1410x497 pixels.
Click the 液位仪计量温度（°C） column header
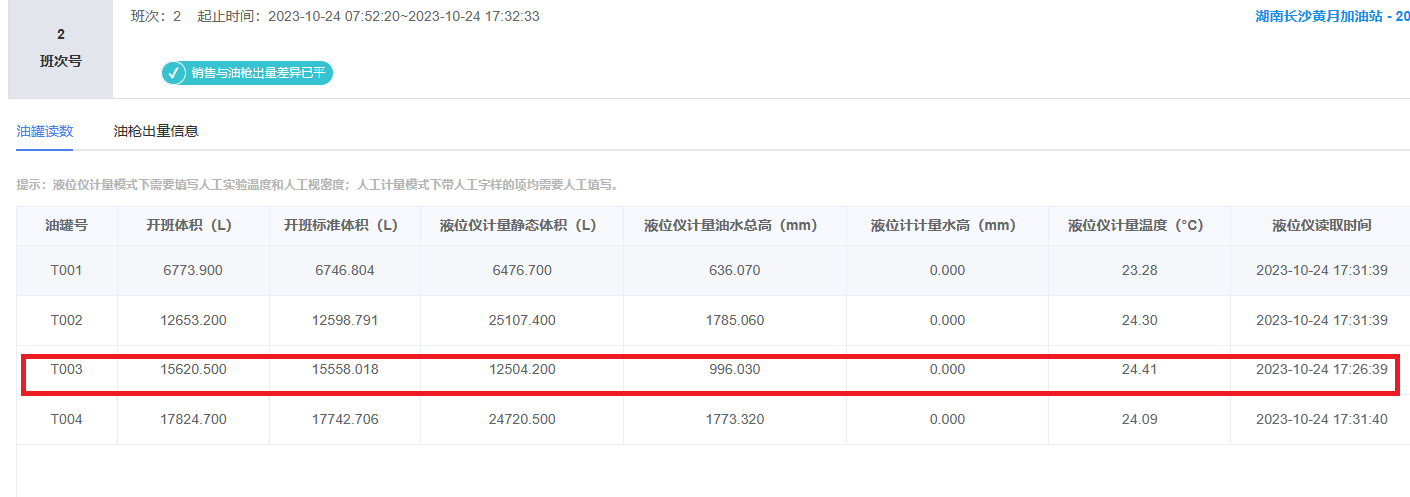click(1139, 225)
